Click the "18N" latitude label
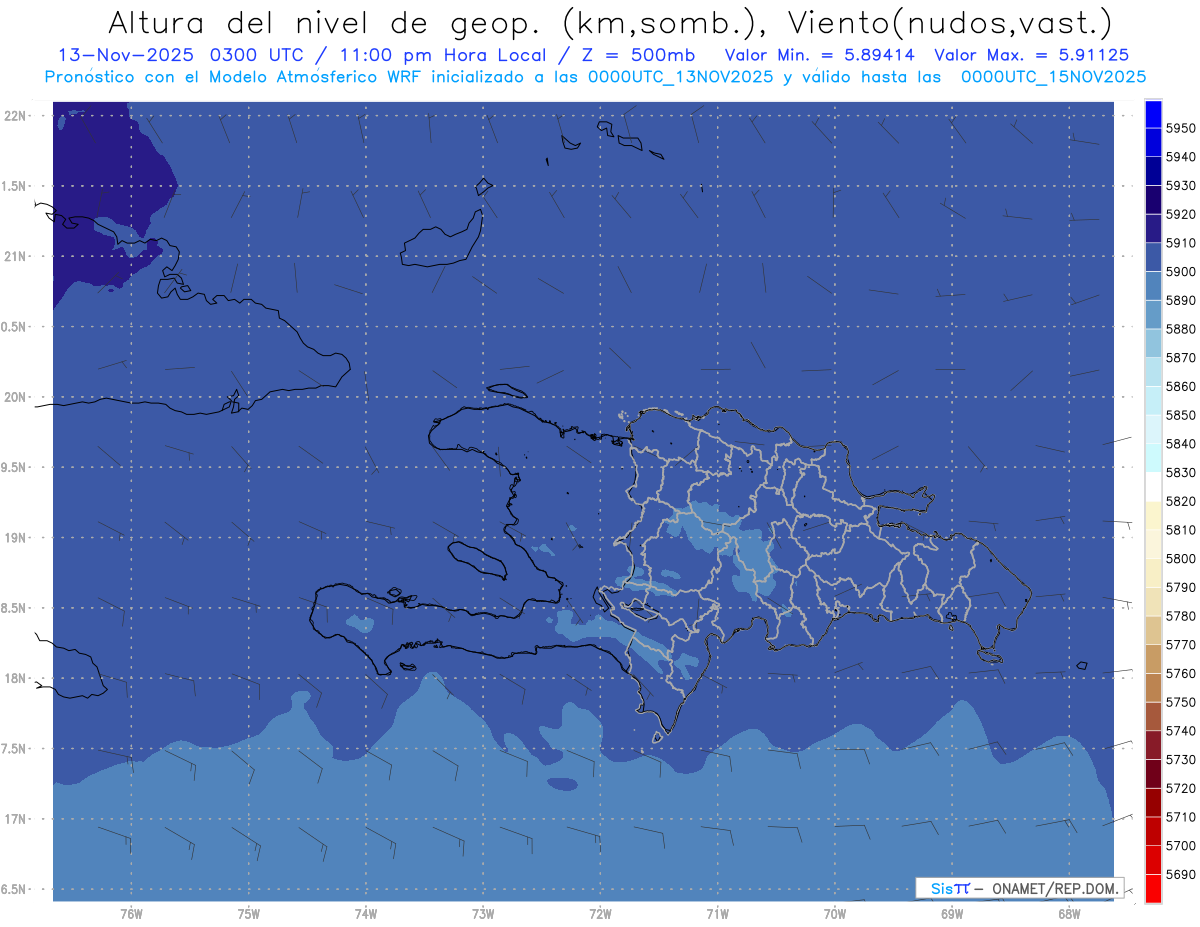The height and width of the screenshot is (927, 1200). click(x=16, y=678)
